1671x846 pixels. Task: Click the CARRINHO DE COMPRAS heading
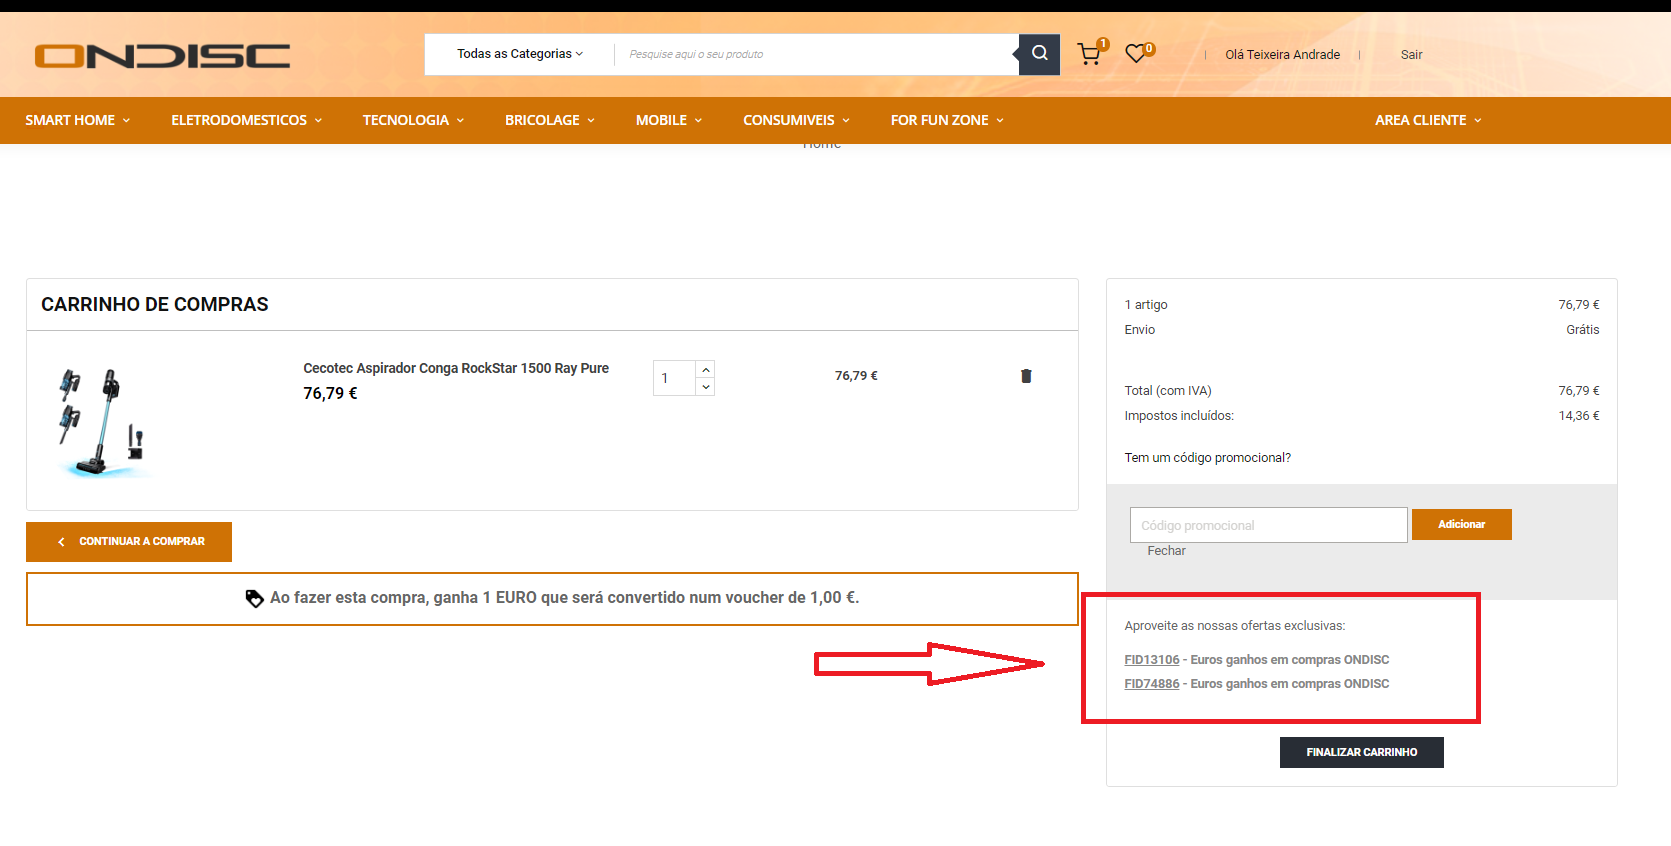point(155,304)
